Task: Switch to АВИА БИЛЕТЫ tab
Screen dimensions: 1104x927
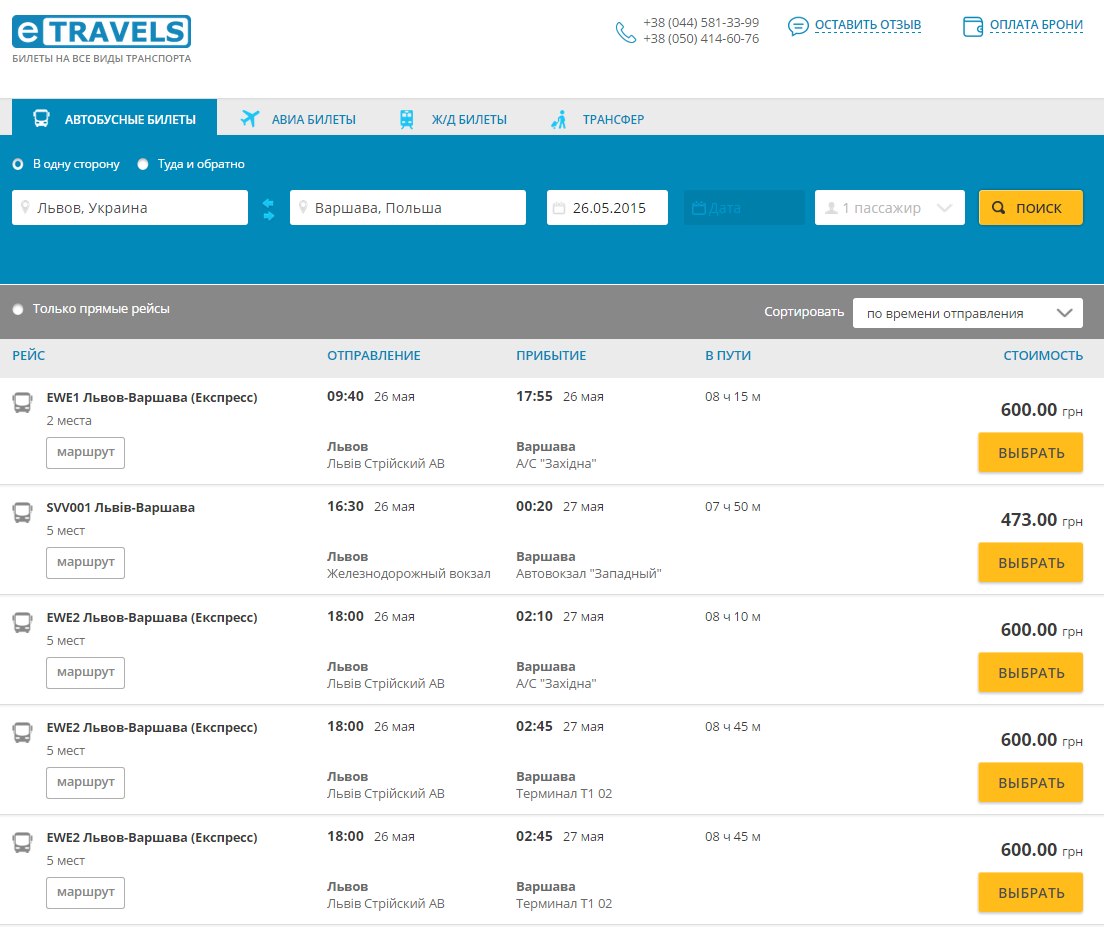Action: [299, 120]
